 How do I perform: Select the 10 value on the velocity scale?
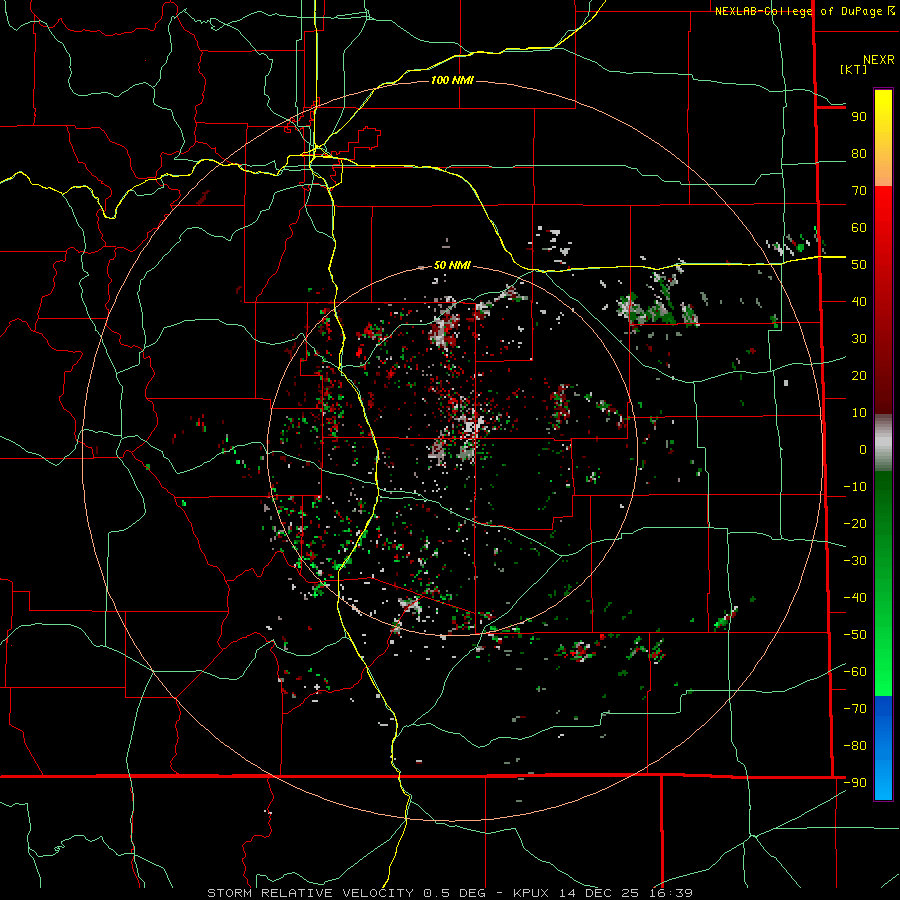[x=859, y=413]
